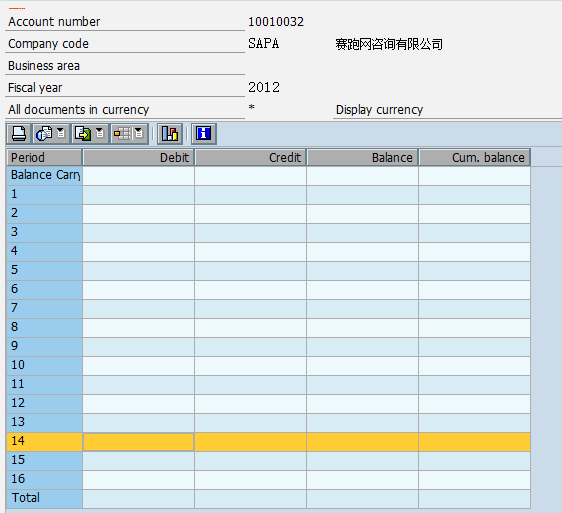Click the Select Layout grid icon
562x513 pixels.
click(122, 134)
